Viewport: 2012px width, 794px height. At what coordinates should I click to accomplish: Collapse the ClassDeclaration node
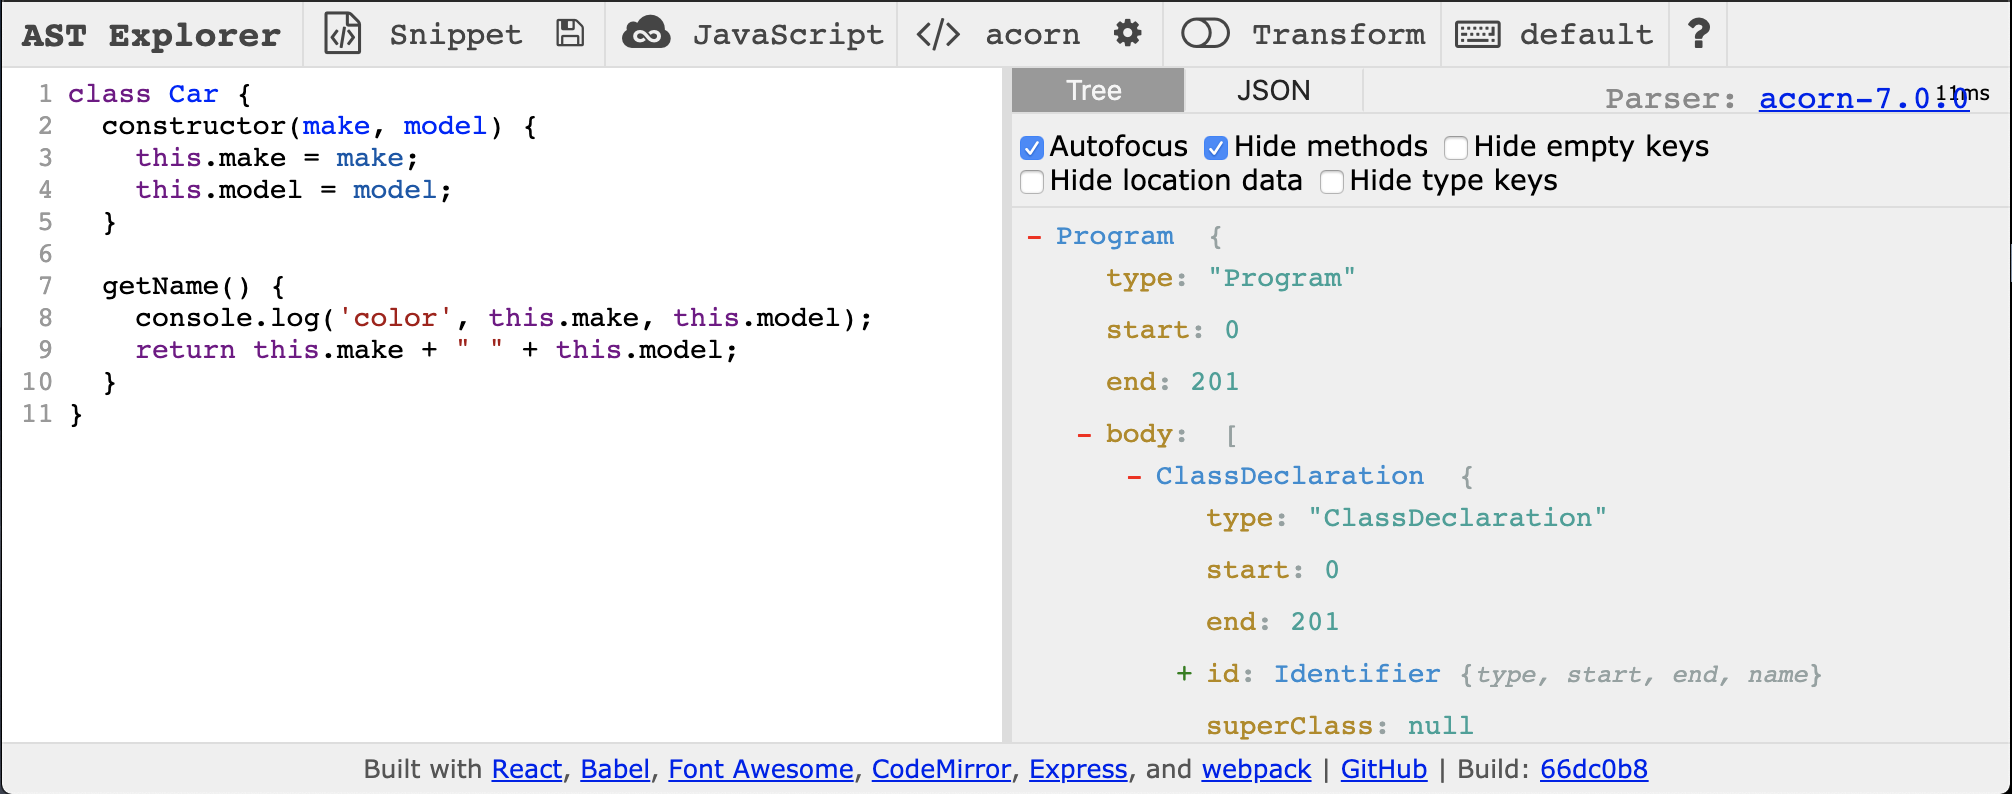(1134, 477)
